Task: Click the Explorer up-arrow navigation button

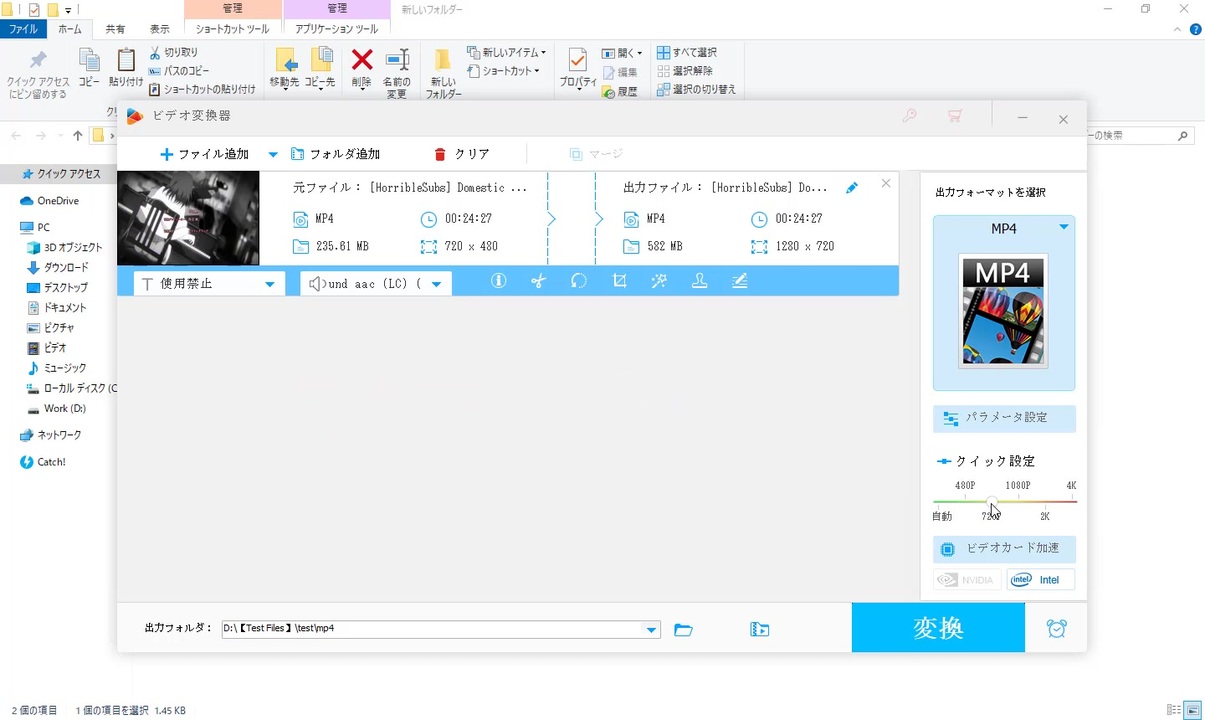Action: click(78, 136)
